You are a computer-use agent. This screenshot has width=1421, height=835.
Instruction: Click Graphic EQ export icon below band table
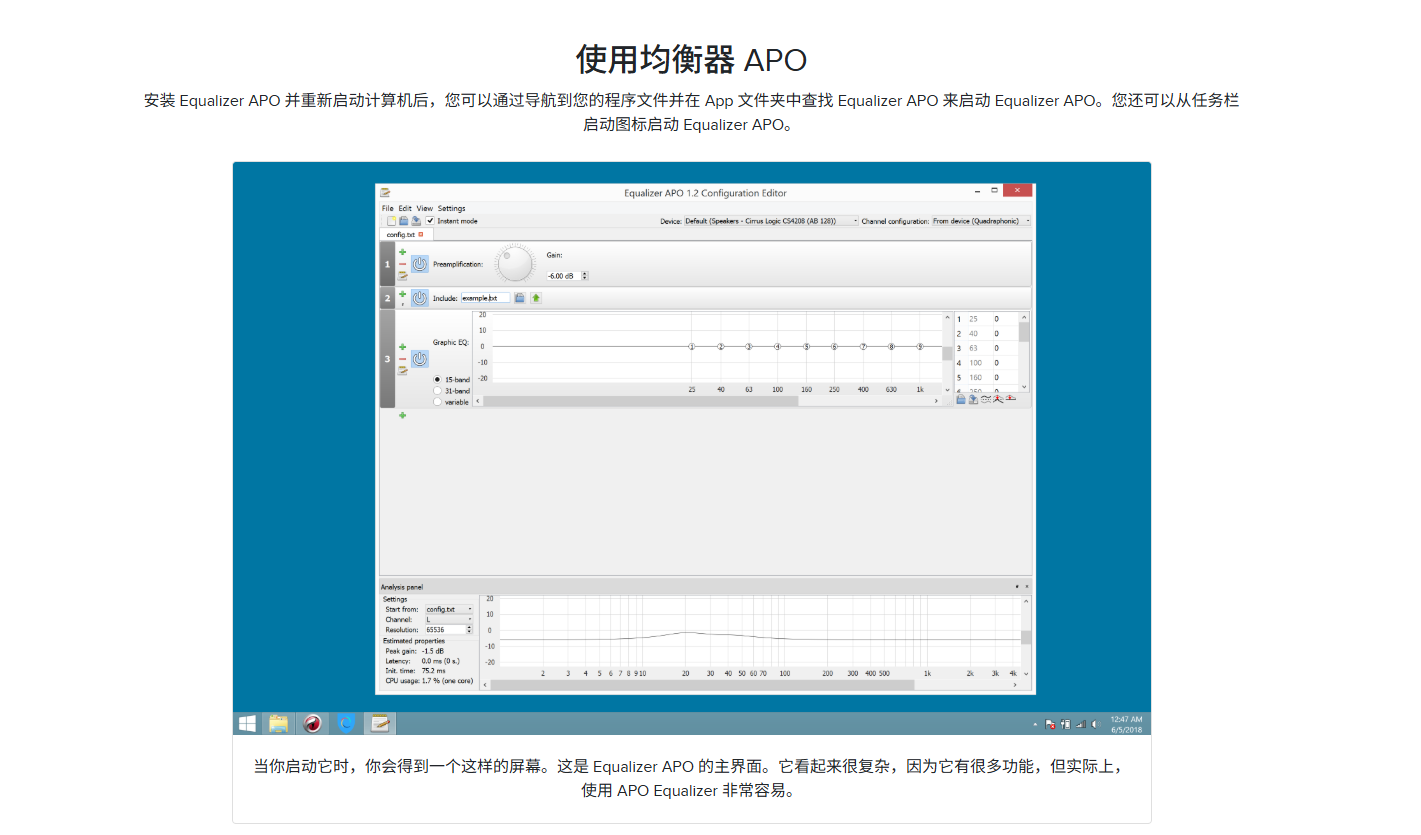[x=973, y=399]
